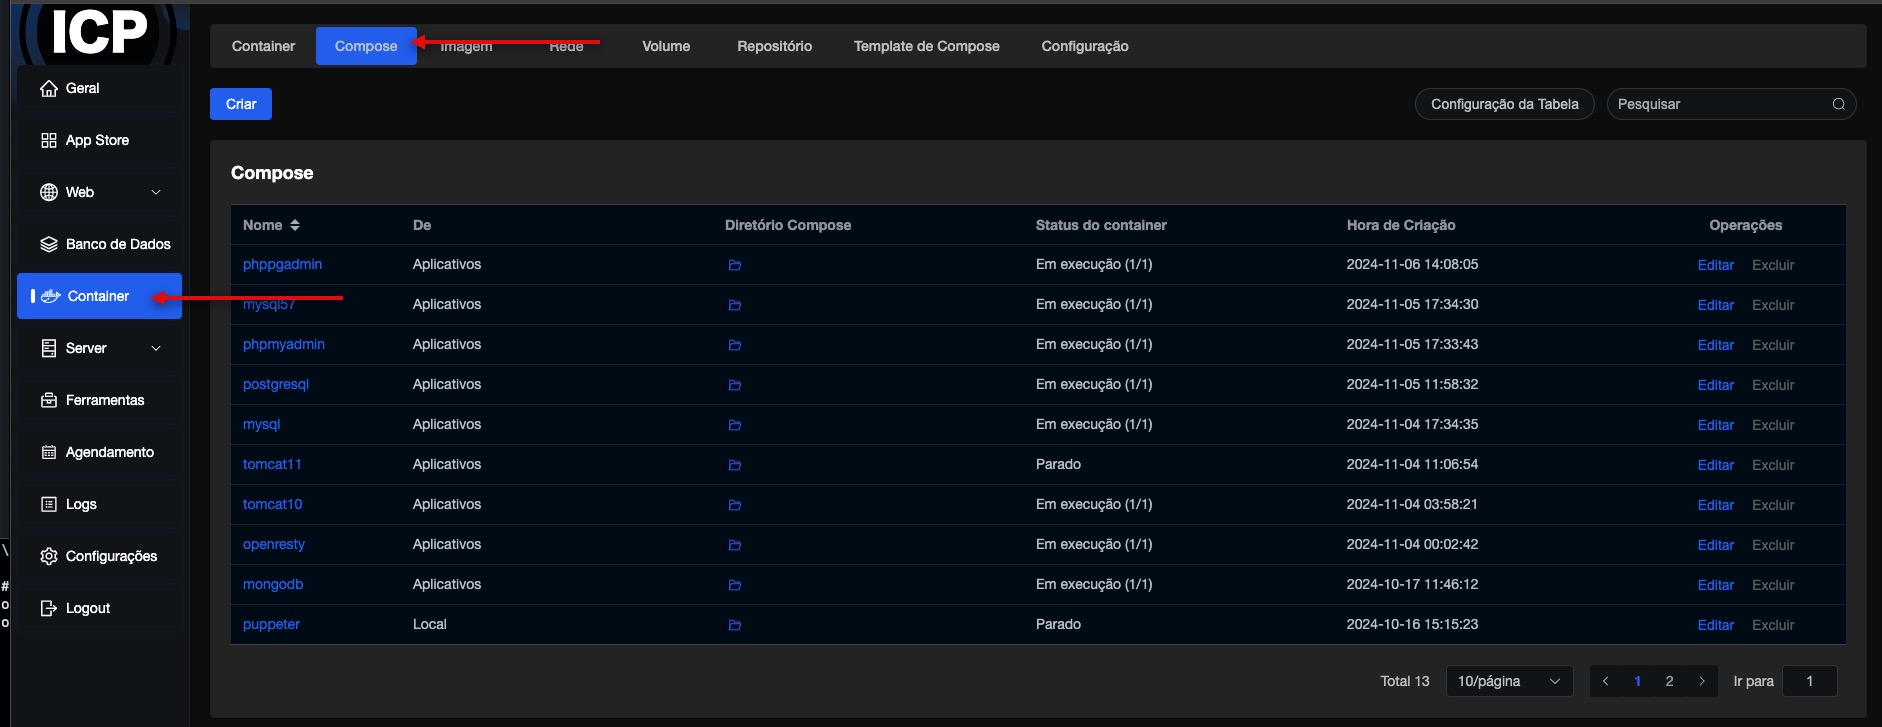Image resolution: width=1882 pixels, height=727 pixels.
Task: Open compose directory folder for phppgadmin
Action: point(734,265)
